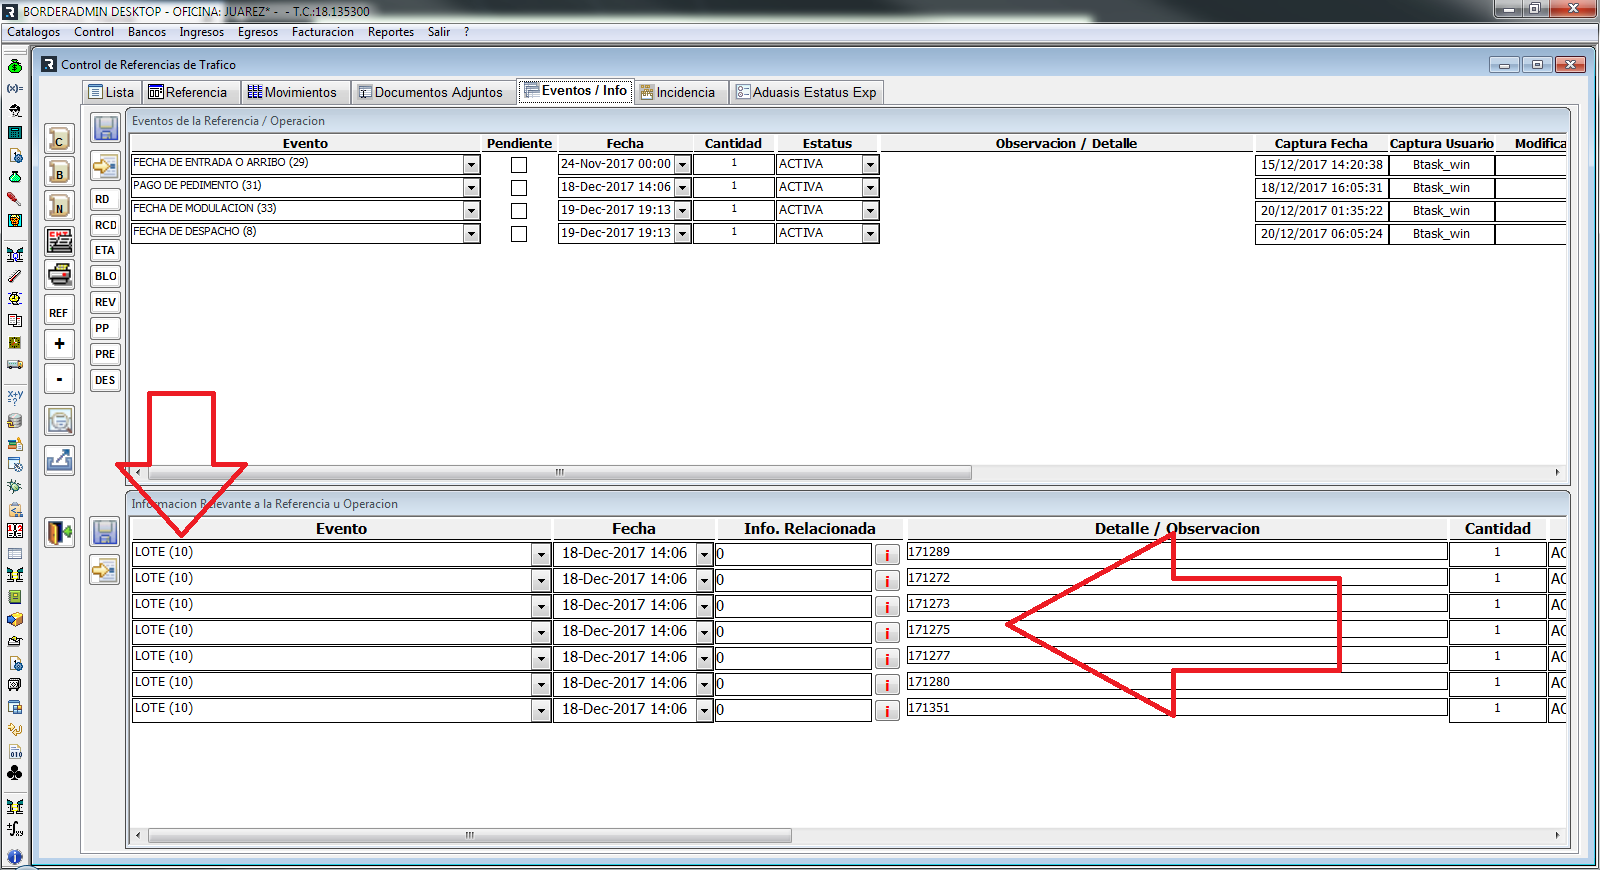Viewport: 1600px width, 870px height.
Task: Click Detalle field containing 171277
Action: 1177,656
